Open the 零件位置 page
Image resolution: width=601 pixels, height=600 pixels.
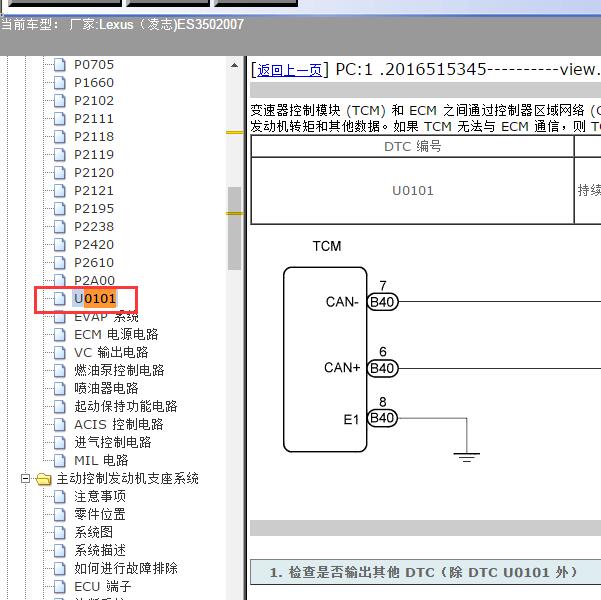tap(100, 515)
